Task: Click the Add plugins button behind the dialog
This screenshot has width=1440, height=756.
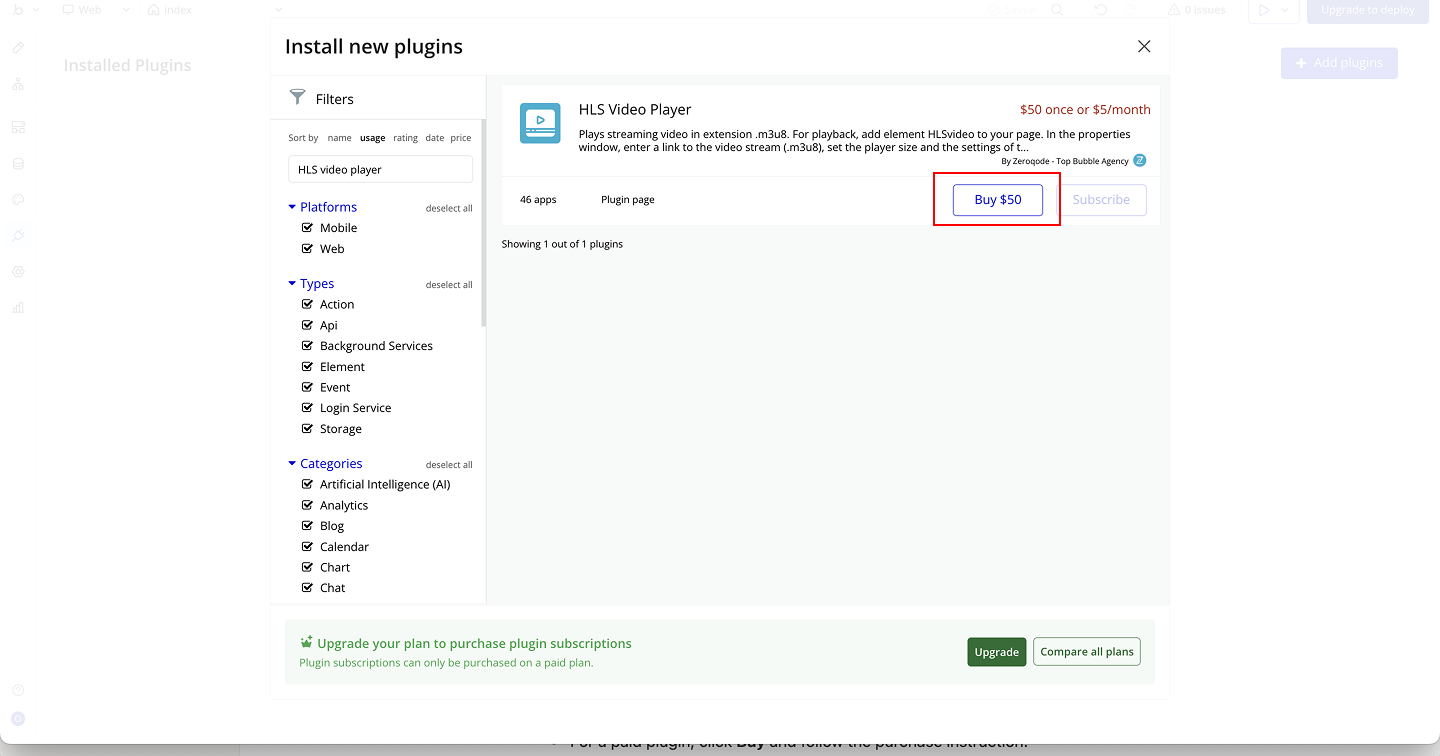Action: (x=1339, y=63)
